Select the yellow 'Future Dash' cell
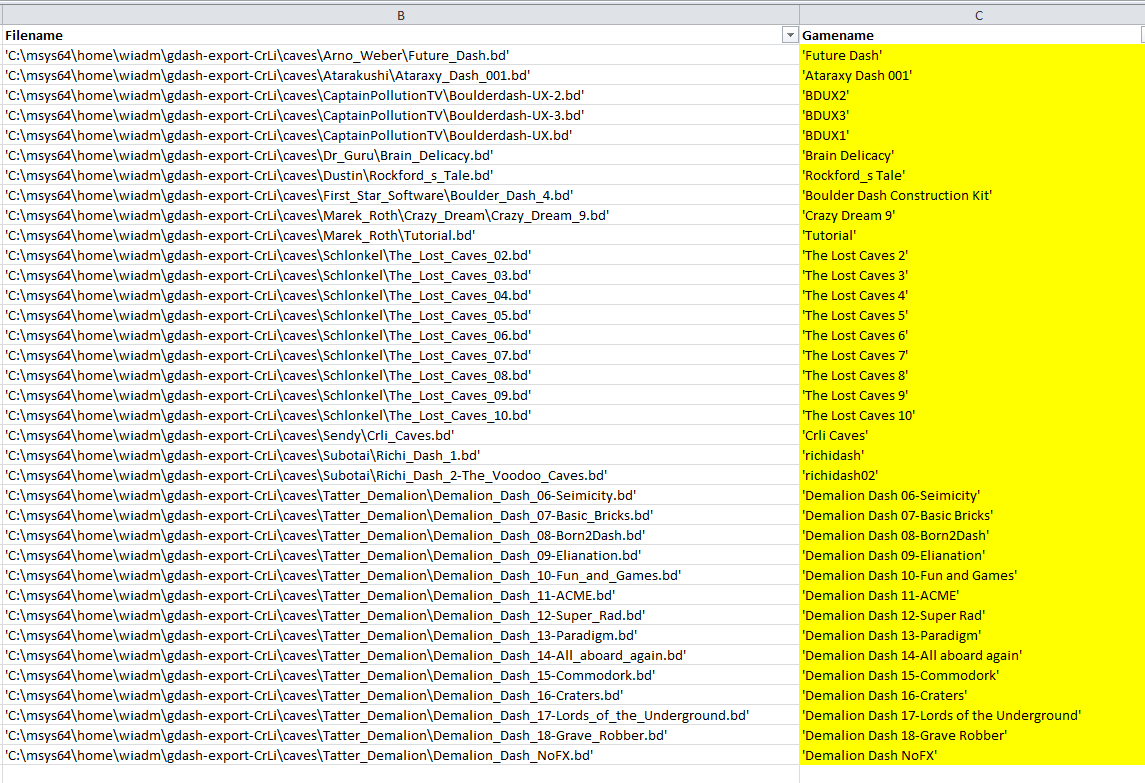This screenshot has height=783, width=1145. tap(970, 56)
